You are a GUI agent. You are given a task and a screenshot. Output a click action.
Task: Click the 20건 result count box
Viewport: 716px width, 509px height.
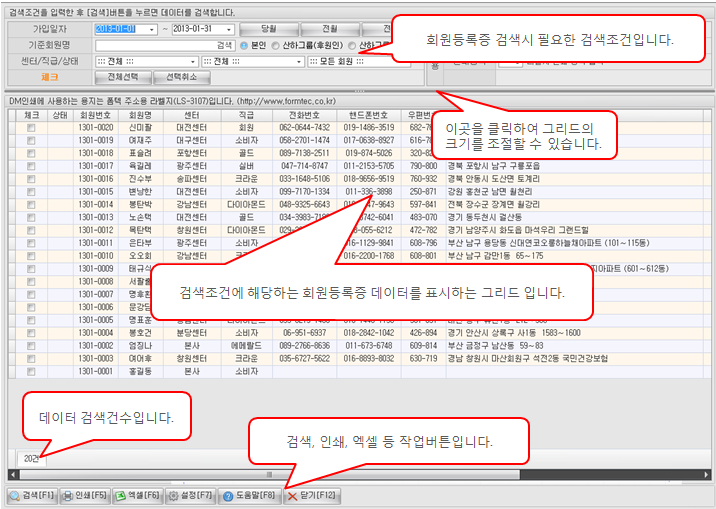pyautogui.click(x=32, y=458)
